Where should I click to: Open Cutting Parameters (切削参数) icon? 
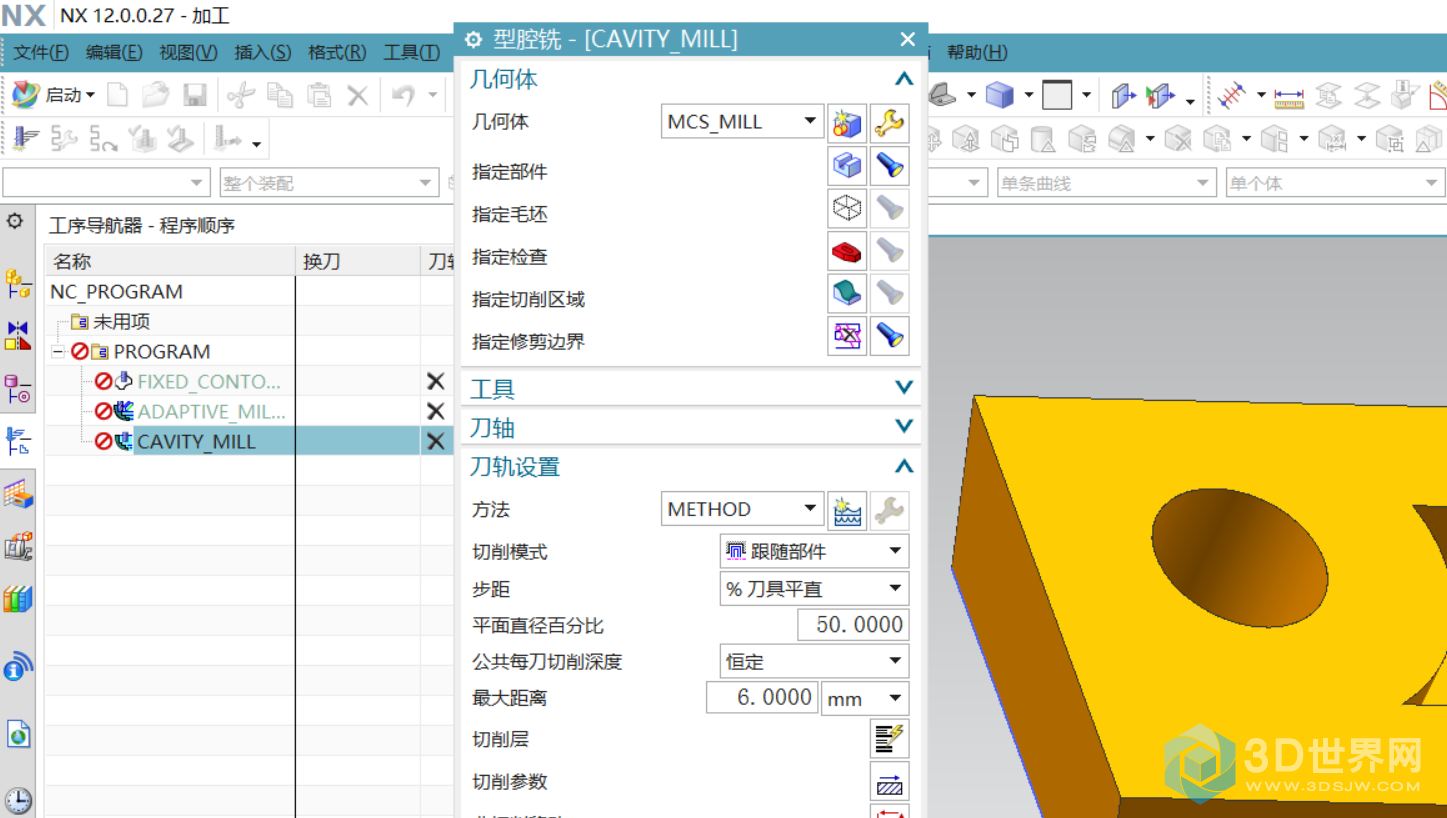(x=889, y=782)
